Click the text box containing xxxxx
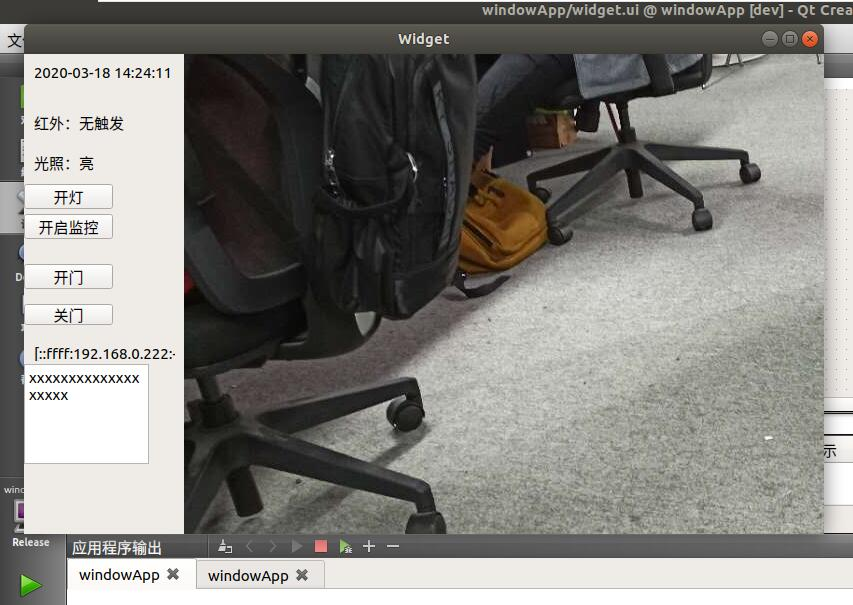Screen dimensions: 853x605 click(x=86, y=414)
